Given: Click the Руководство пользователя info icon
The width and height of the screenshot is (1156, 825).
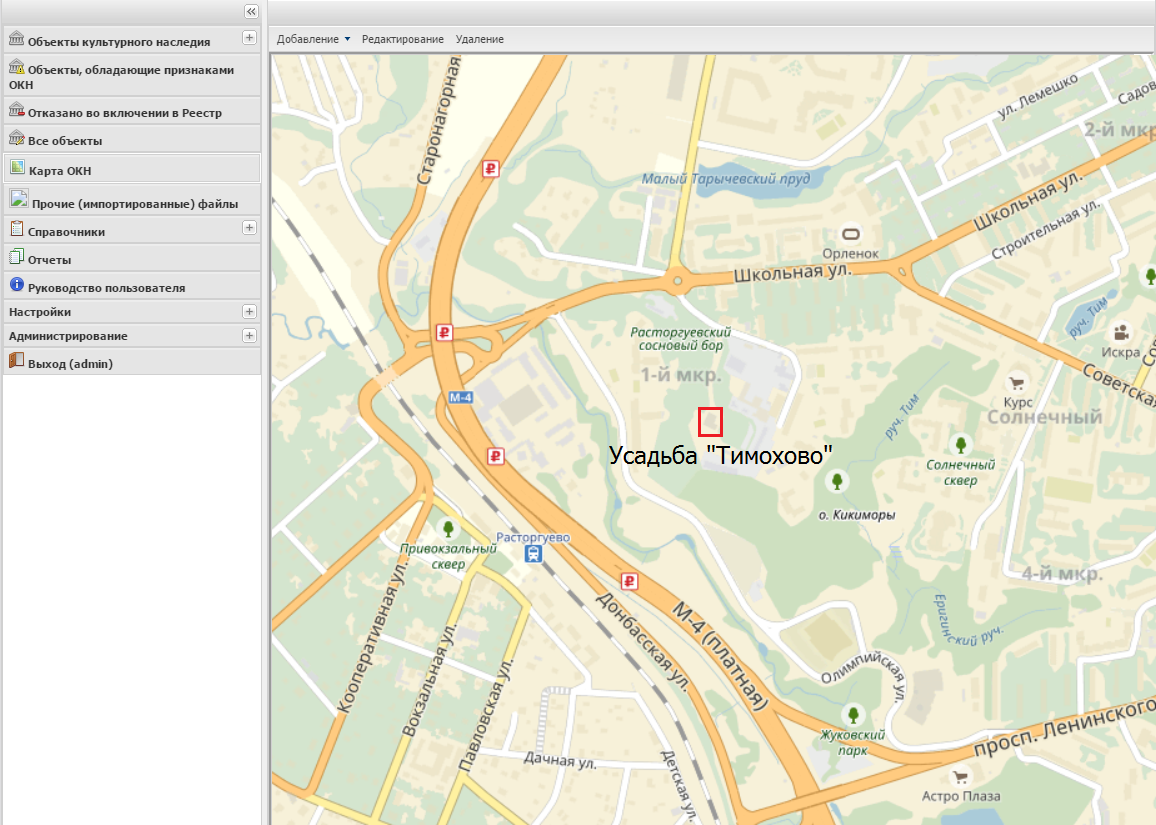Looking at the screenshot, I should coord(16,286).
